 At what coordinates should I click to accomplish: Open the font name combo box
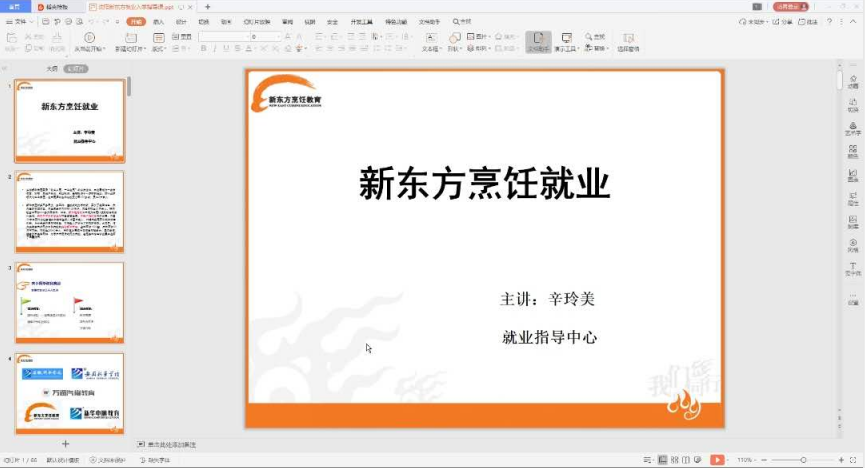click(x=223, y=36)
